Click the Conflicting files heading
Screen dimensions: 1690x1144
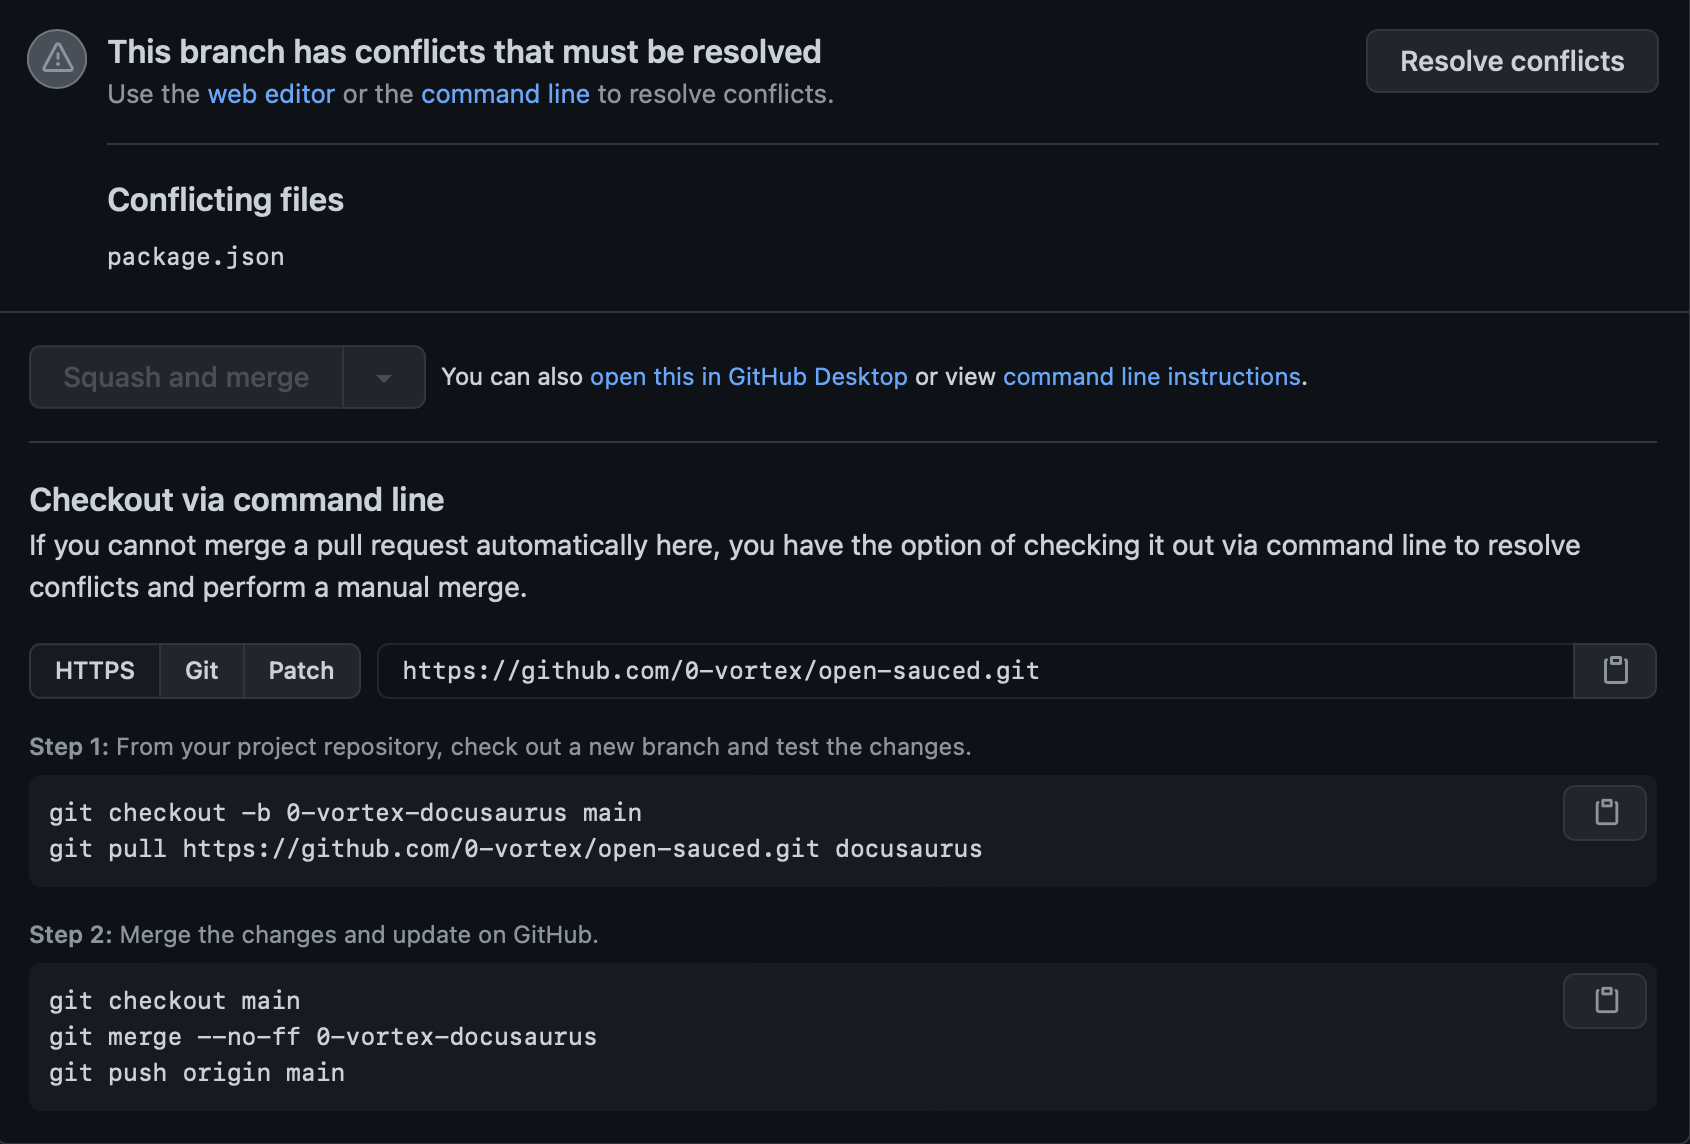pyautogui.click(x=226, y=200)
